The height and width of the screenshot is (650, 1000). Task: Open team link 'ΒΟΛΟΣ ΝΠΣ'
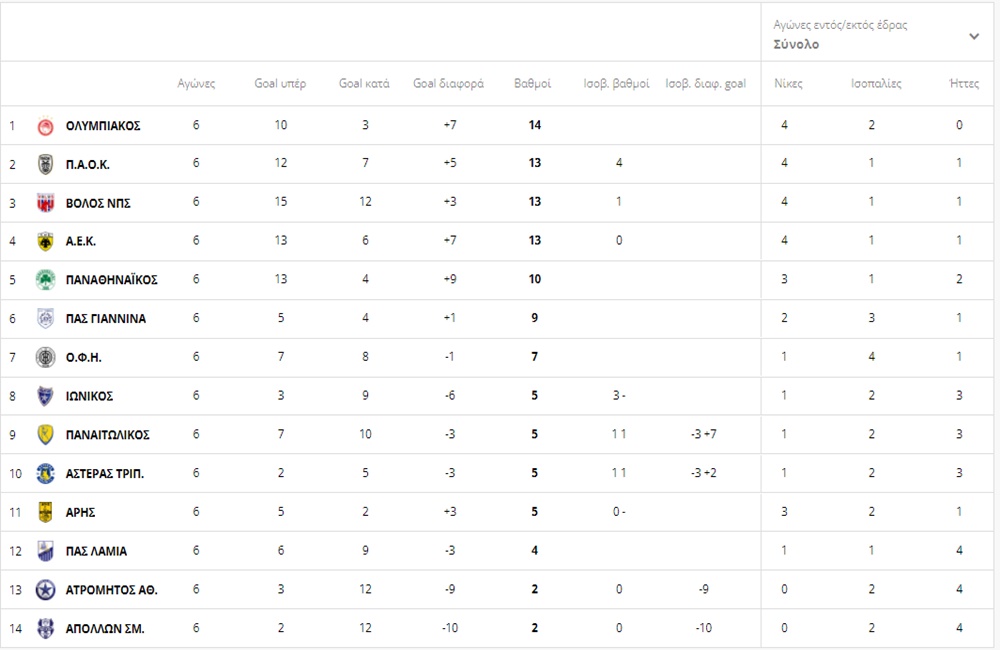pyautogui.click(x=98, y=203)
